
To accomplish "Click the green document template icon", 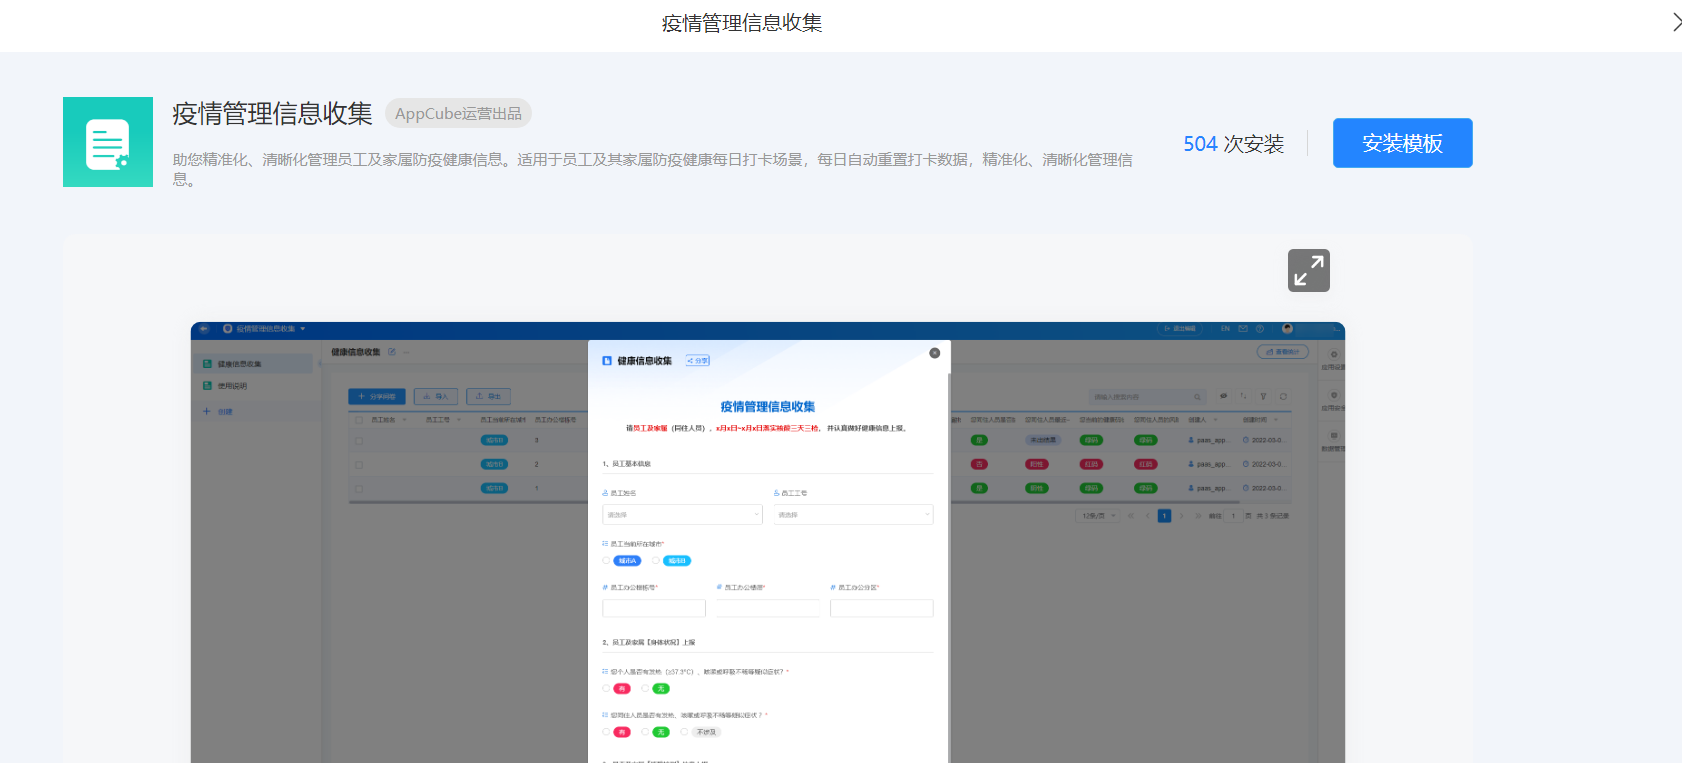I will click(x=108, y=142).
